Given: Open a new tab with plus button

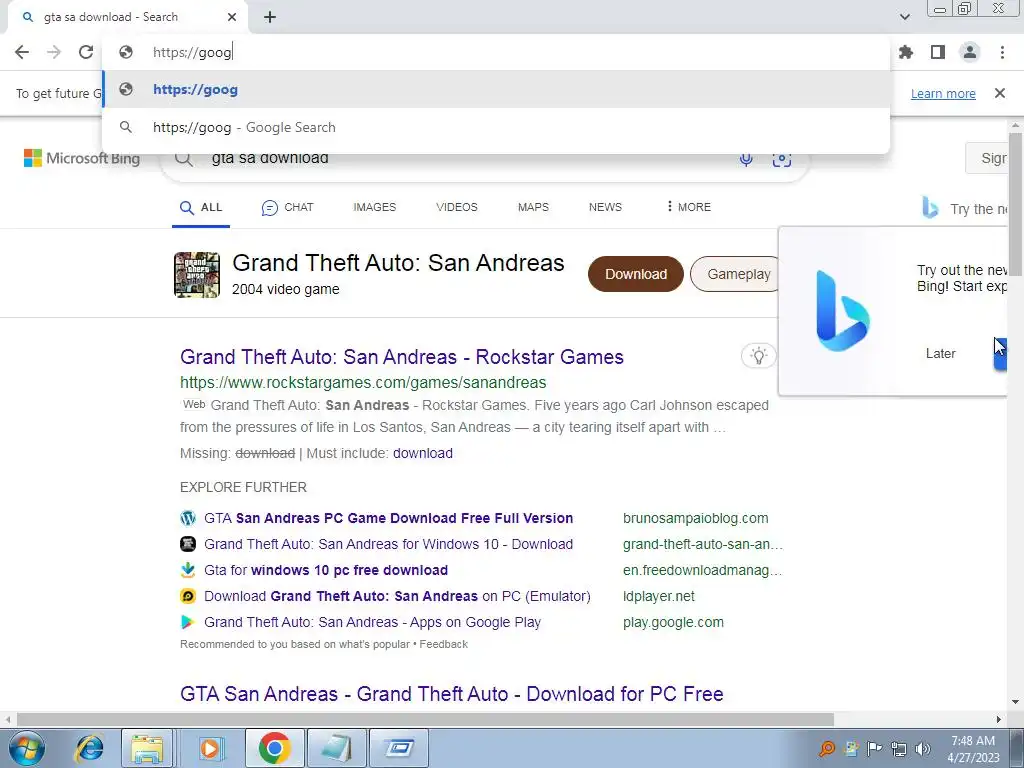Looking at the screenshot, I should coord(270,17).
